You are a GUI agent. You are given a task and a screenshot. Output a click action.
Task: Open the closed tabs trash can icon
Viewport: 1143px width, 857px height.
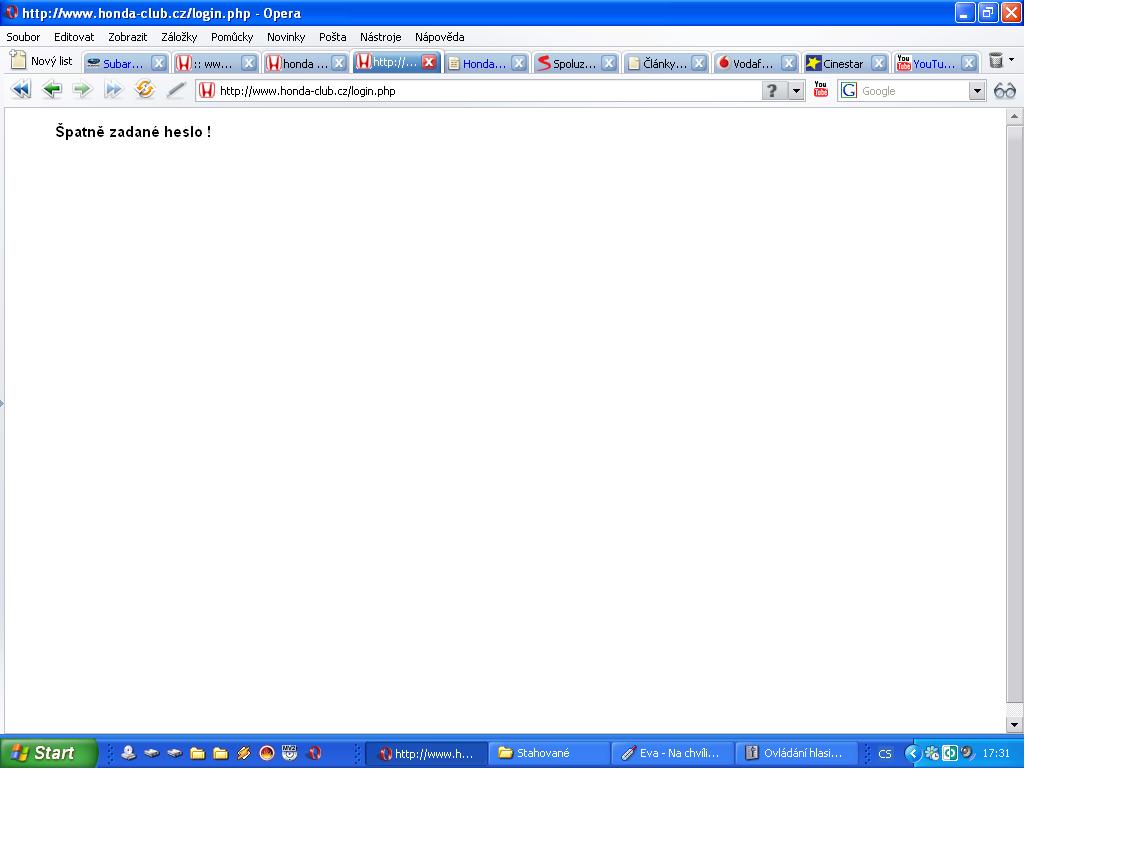tap(996, 61)
